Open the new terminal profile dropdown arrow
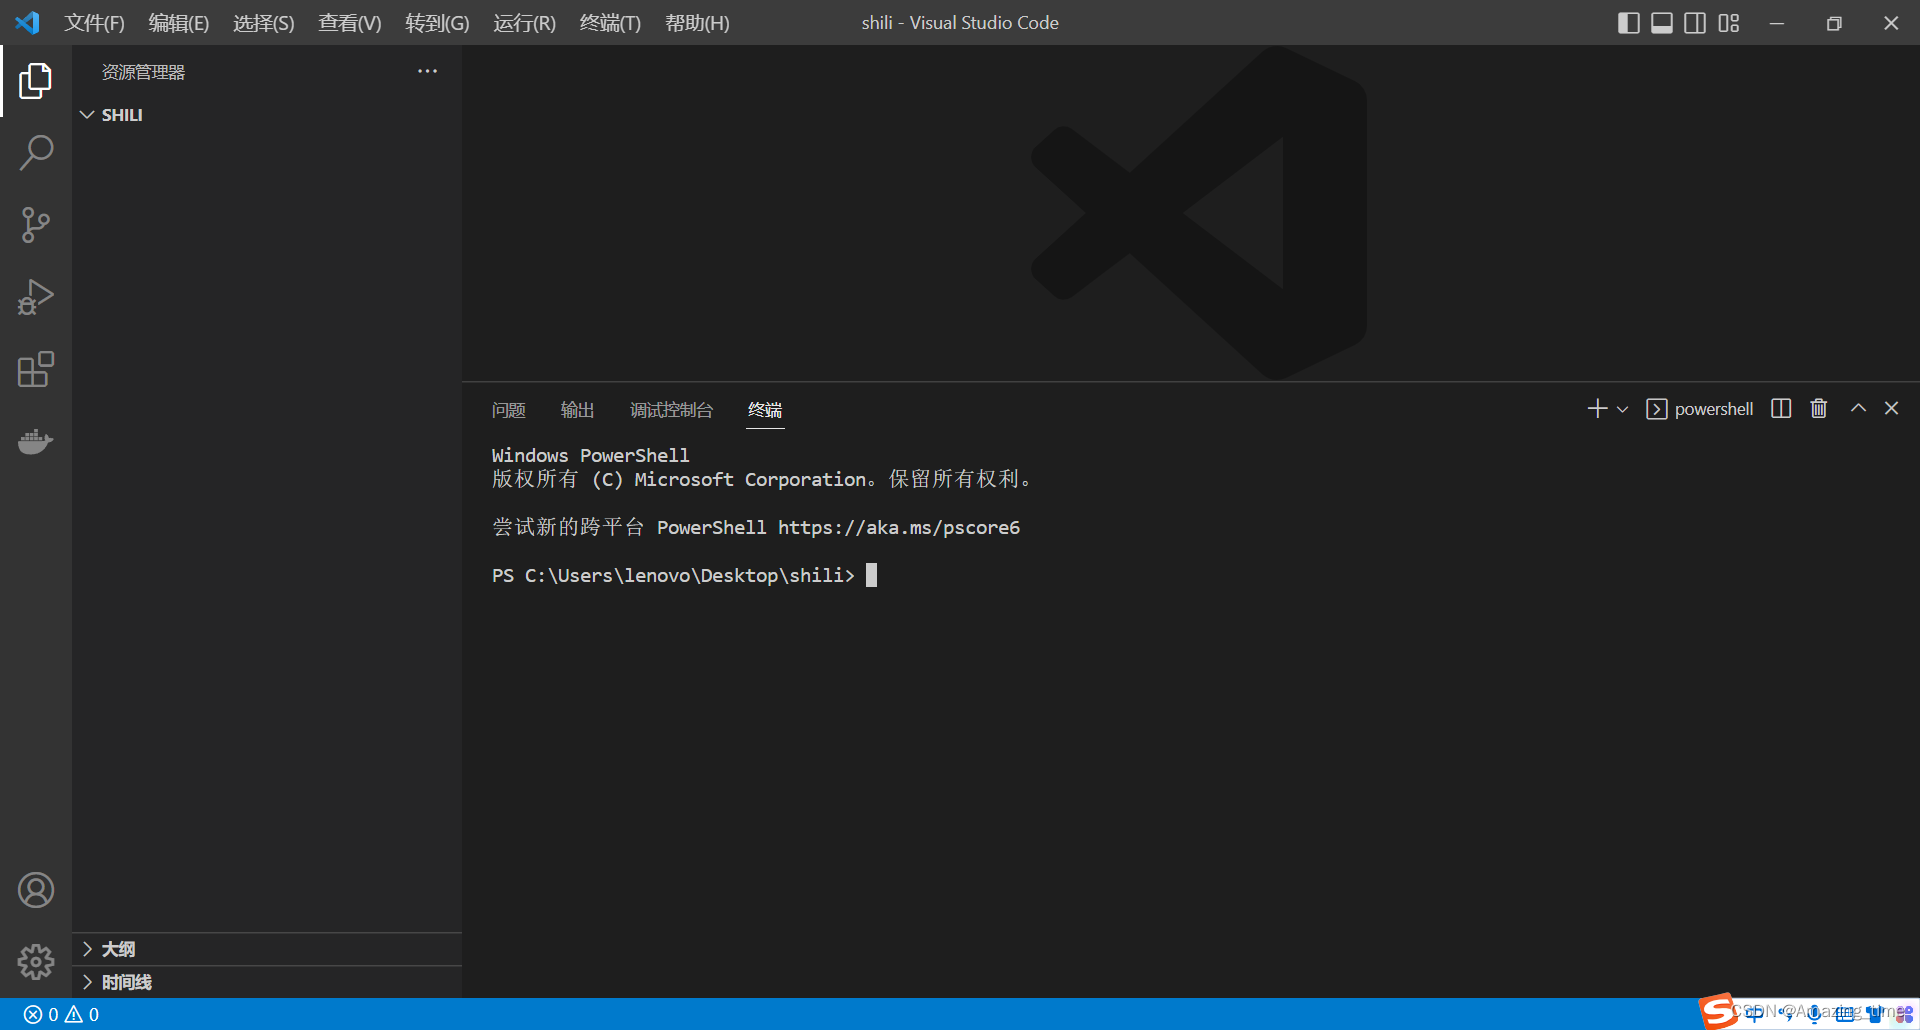This screenshot has height=1030, width=1920. 1622,409
